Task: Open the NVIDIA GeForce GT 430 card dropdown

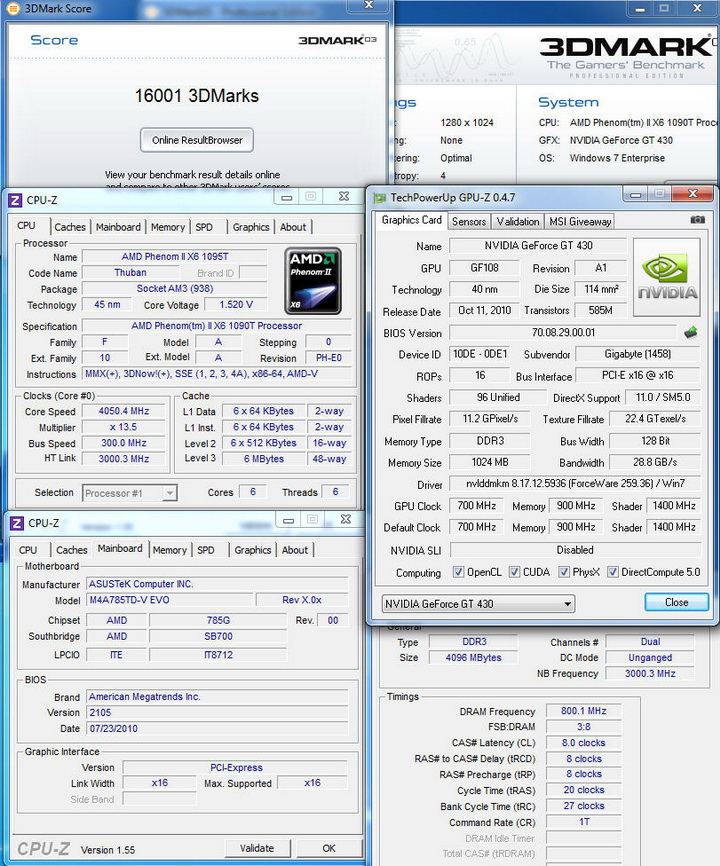Action: click(478, 604)
